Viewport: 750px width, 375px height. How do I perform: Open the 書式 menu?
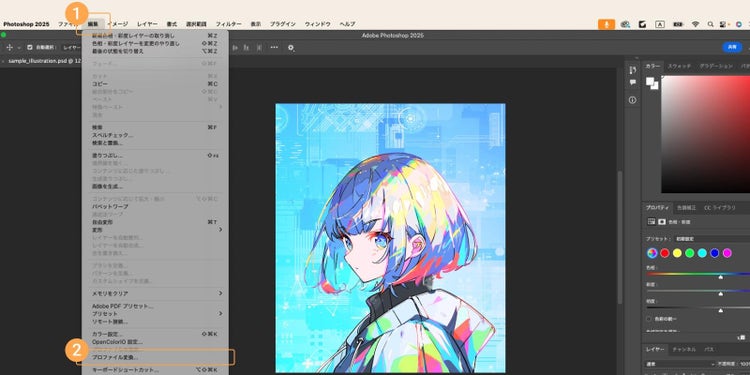[x=172, y=24]
